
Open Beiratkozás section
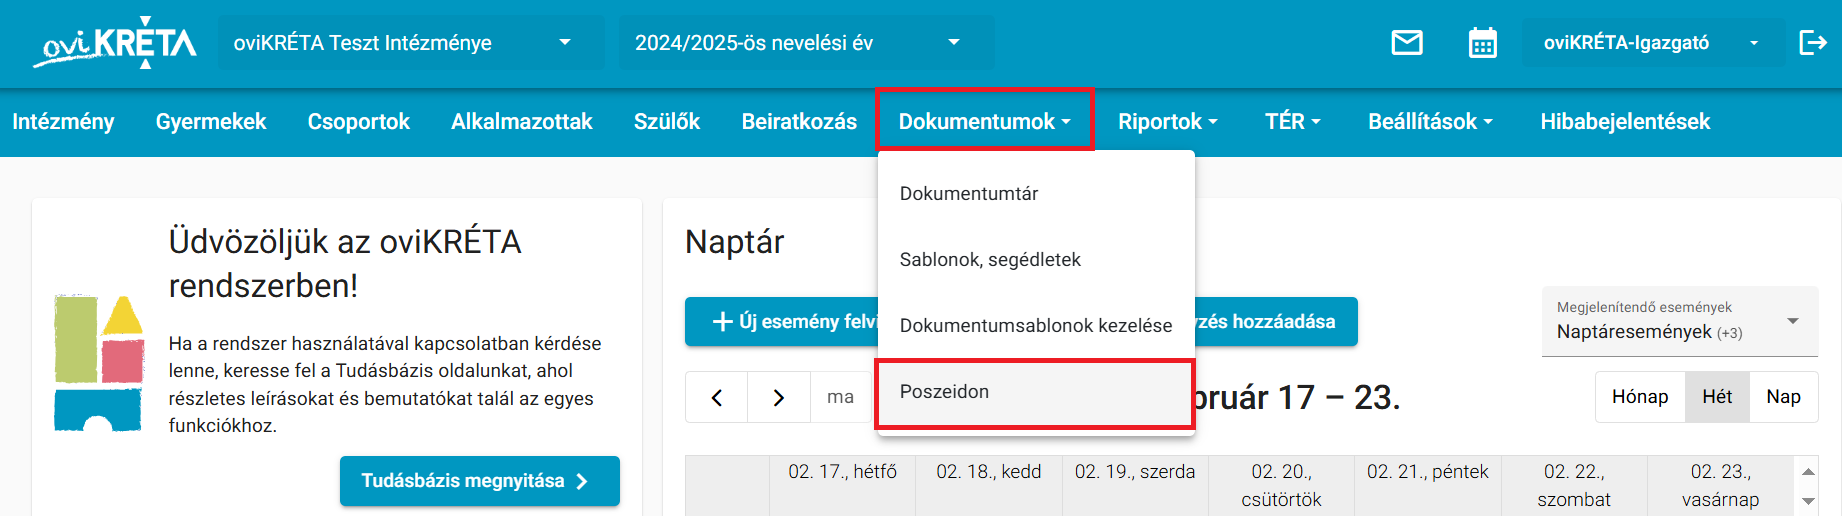pyautogui.click(x=799, y=122)
